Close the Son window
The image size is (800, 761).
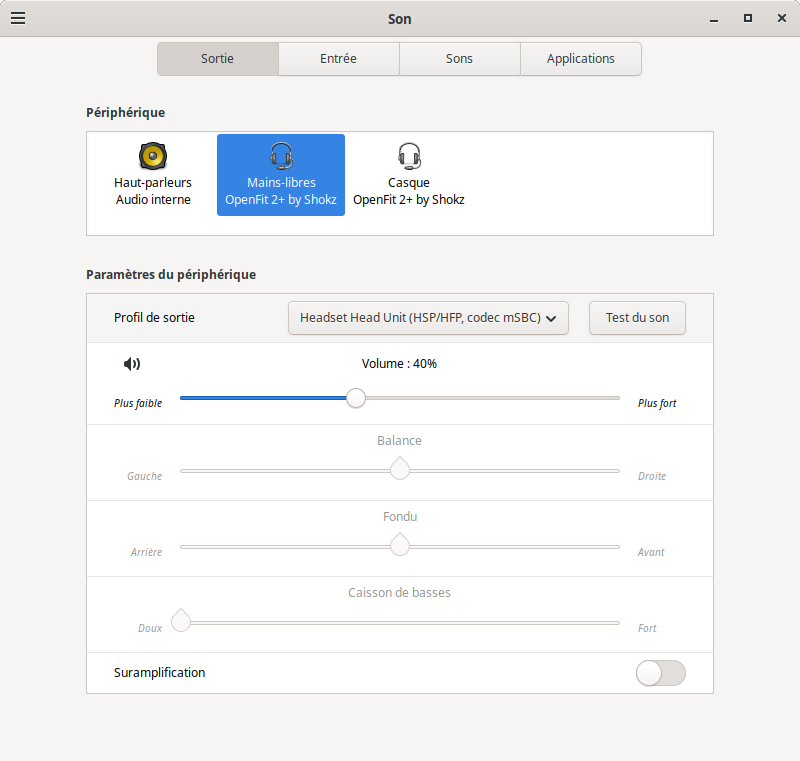coord(782,18)
